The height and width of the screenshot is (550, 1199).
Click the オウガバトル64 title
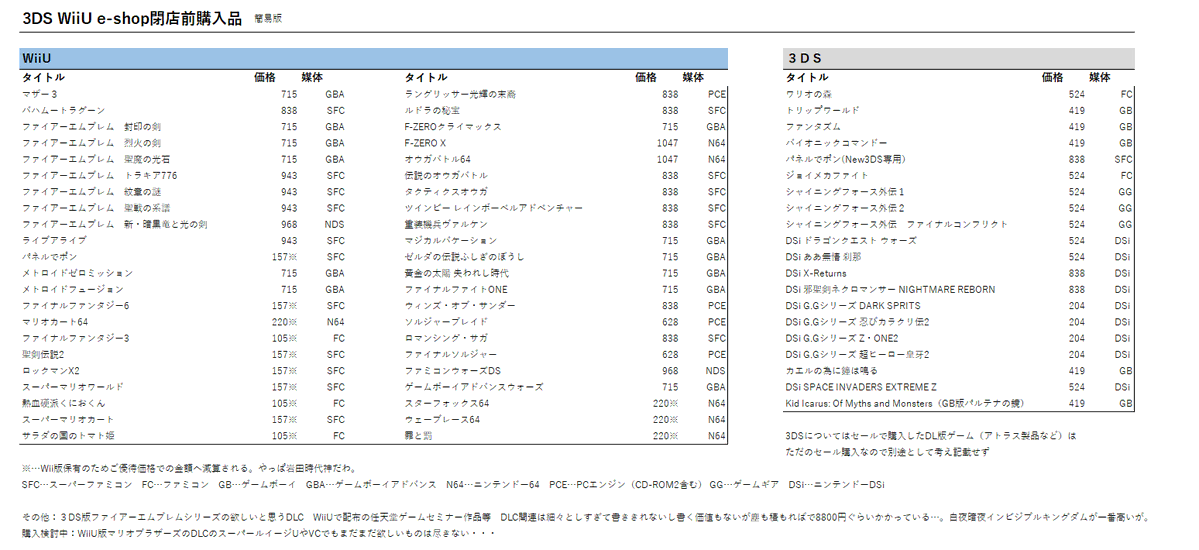(x=438, y=159)
